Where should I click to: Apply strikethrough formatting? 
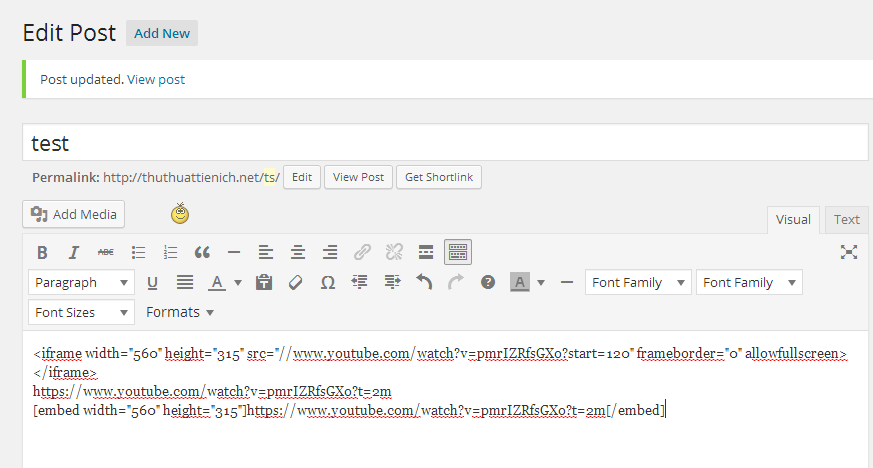(x=106, y=253)
